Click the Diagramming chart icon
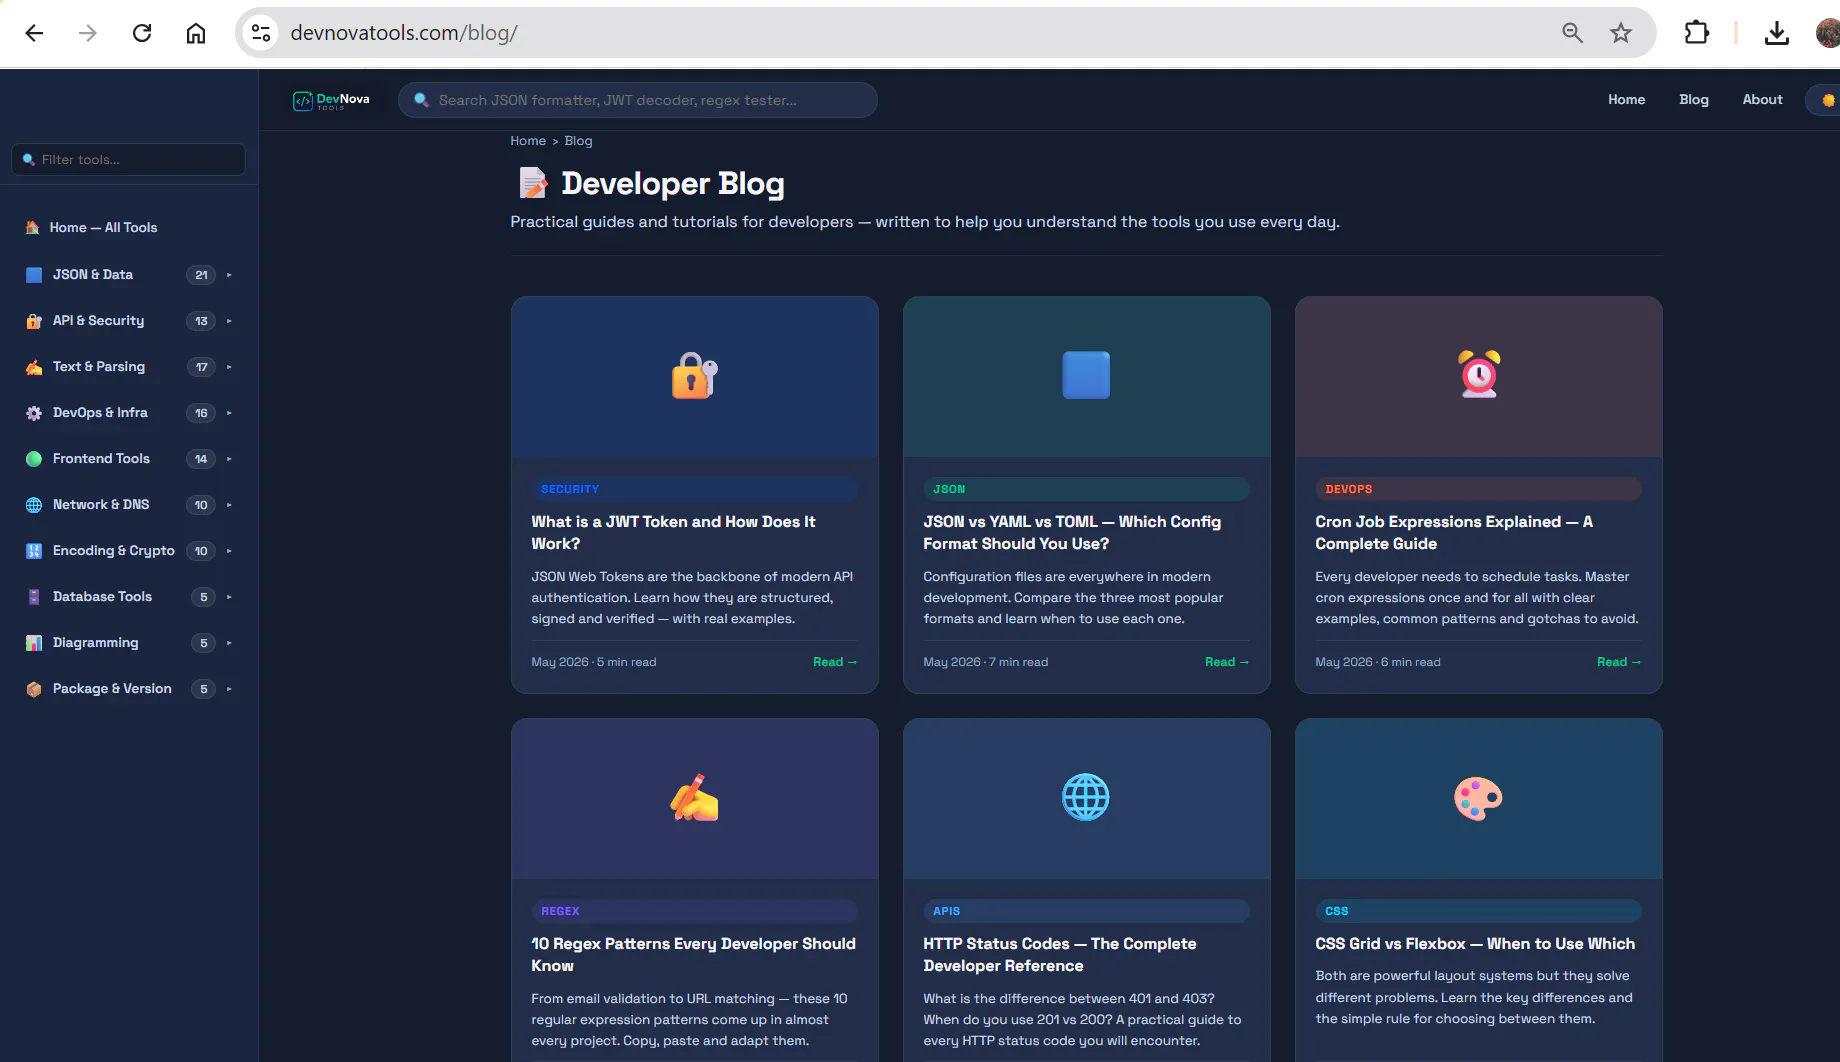 coord(34,643)
